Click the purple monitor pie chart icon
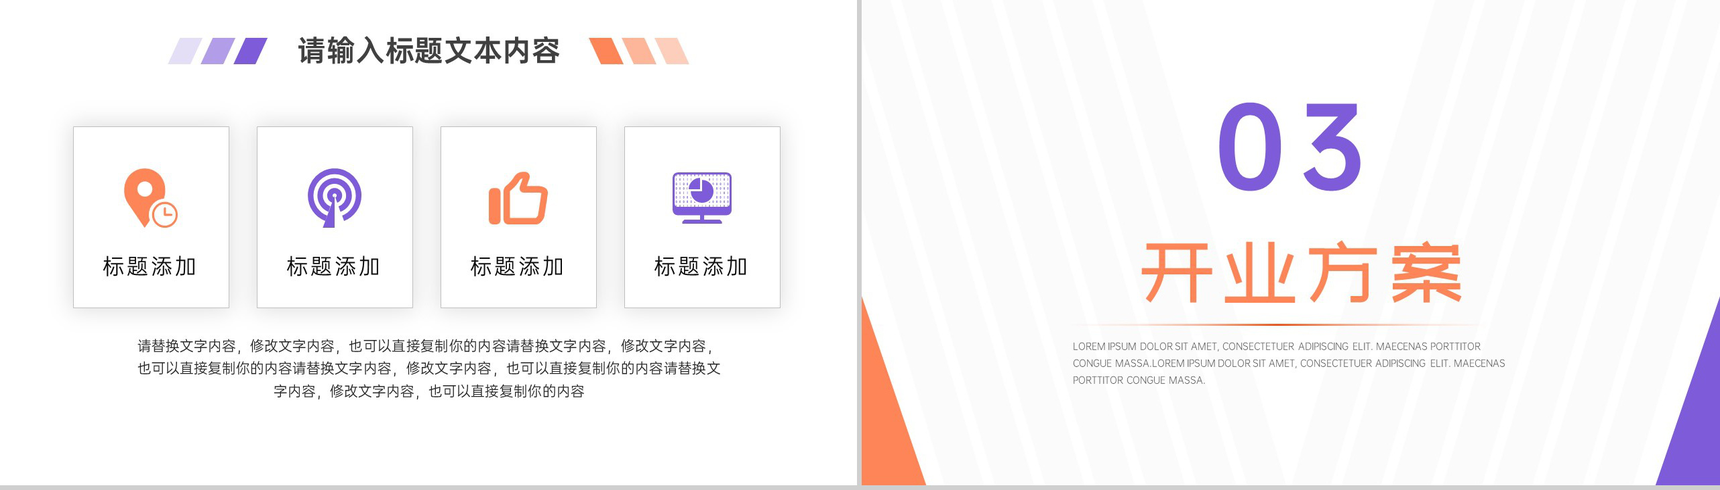The width and height of the screenshot is (1720, 490). click(x=702, y=197)
